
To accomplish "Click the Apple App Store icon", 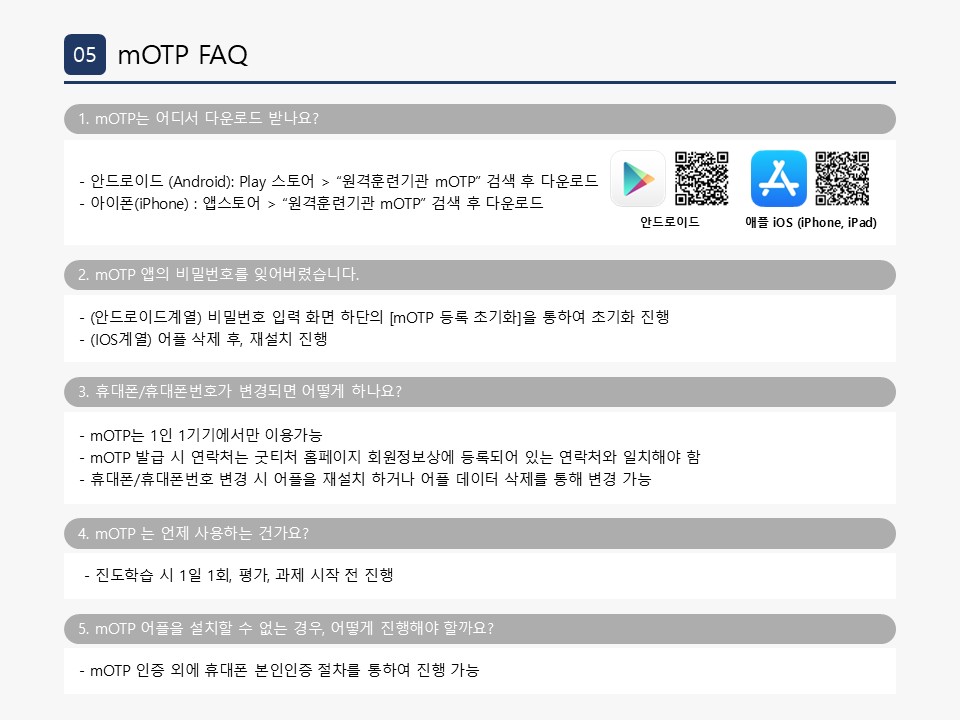I will click(778, 179).
